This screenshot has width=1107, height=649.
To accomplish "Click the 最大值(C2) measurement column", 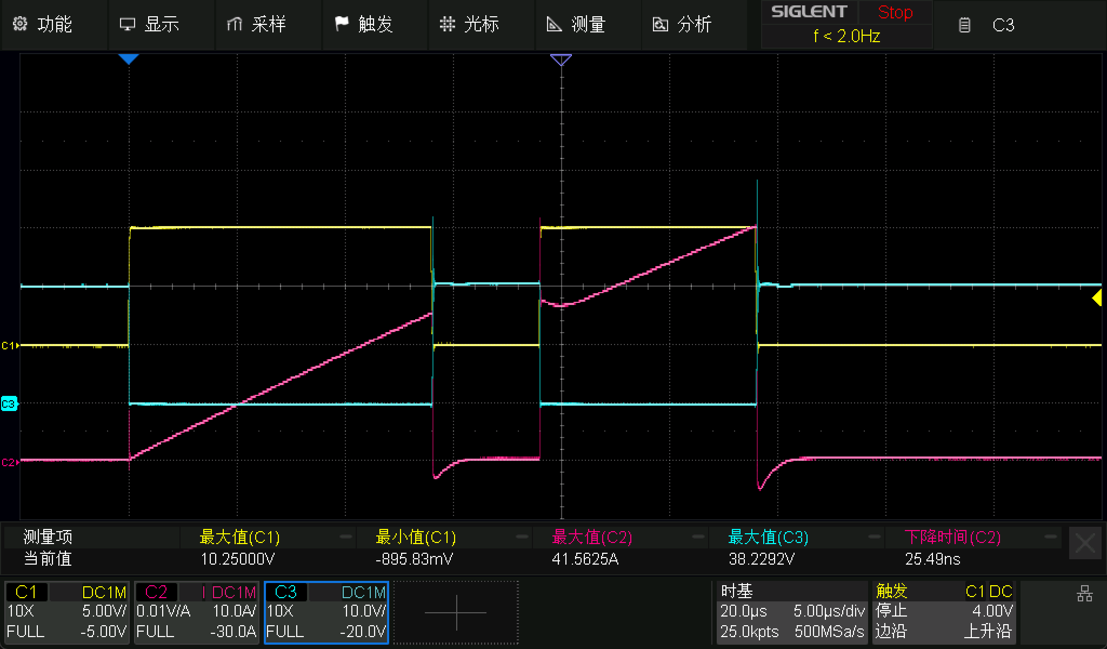I will [x=620, y=548].
